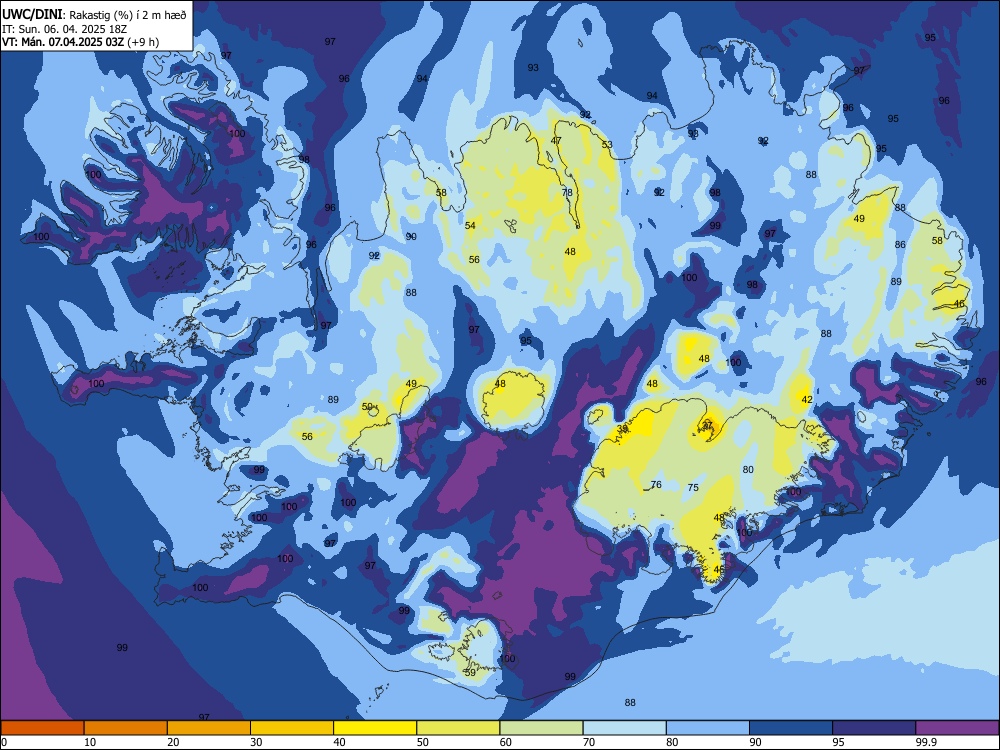Viewport: 1000px width, 750px height.
Task: Click the map humidity value '86'
Action: 900,245
